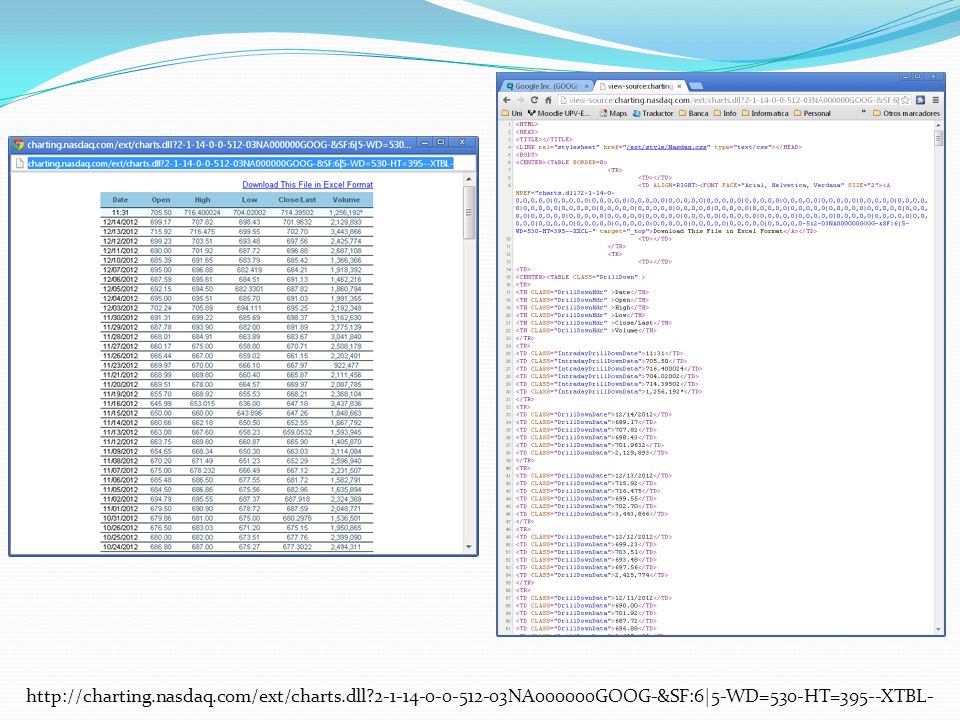Open the Banca bookmarks folder
Viewport: 960px width, 720px height.
[x=694, y=113]
